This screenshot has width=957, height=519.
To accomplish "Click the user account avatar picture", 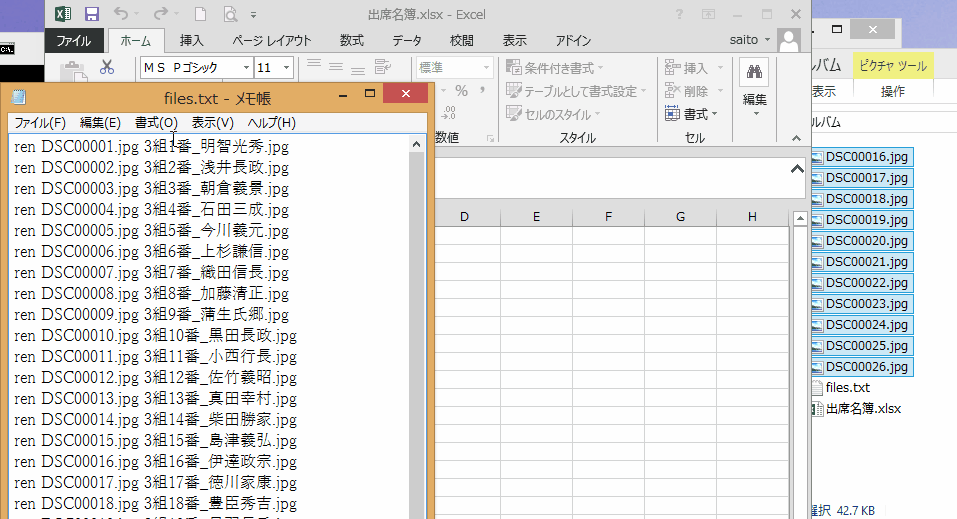I will pos(789,40).
